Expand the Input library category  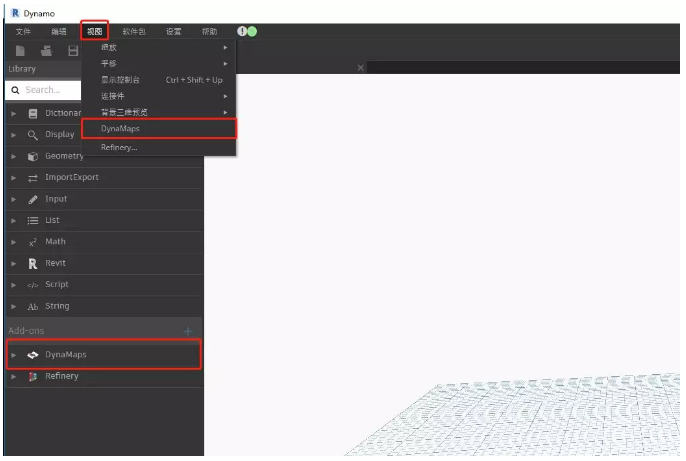click(x=14, y=199)
